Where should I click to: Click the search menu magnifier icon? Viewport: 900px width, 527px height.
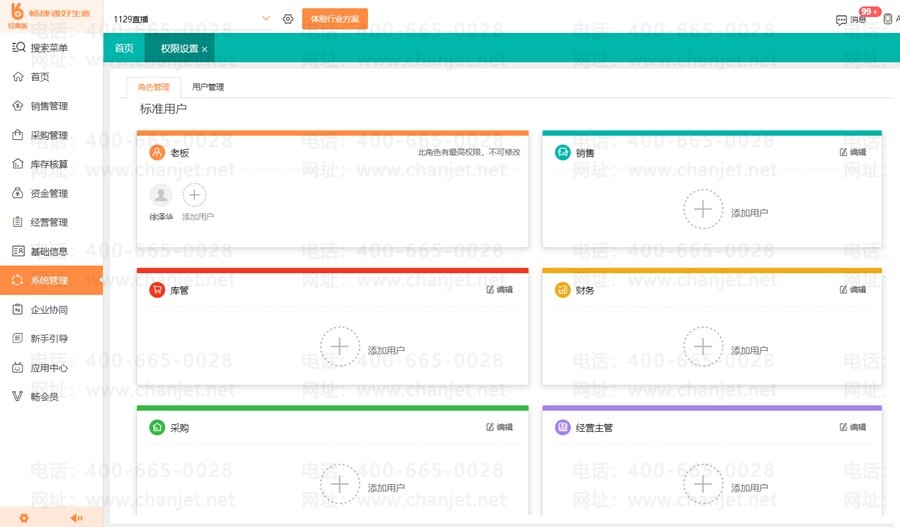click(x=18, y=47)
